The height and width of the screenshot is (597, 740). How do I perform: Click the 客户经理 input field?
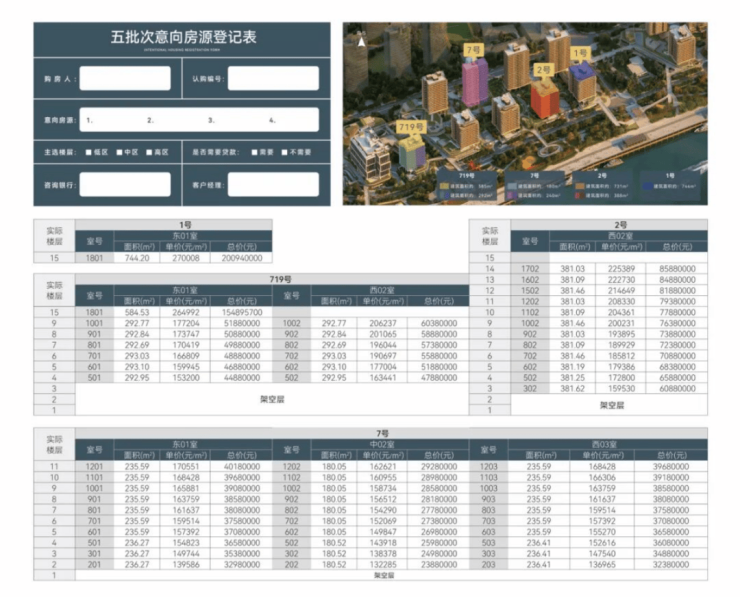pos(272,184)
